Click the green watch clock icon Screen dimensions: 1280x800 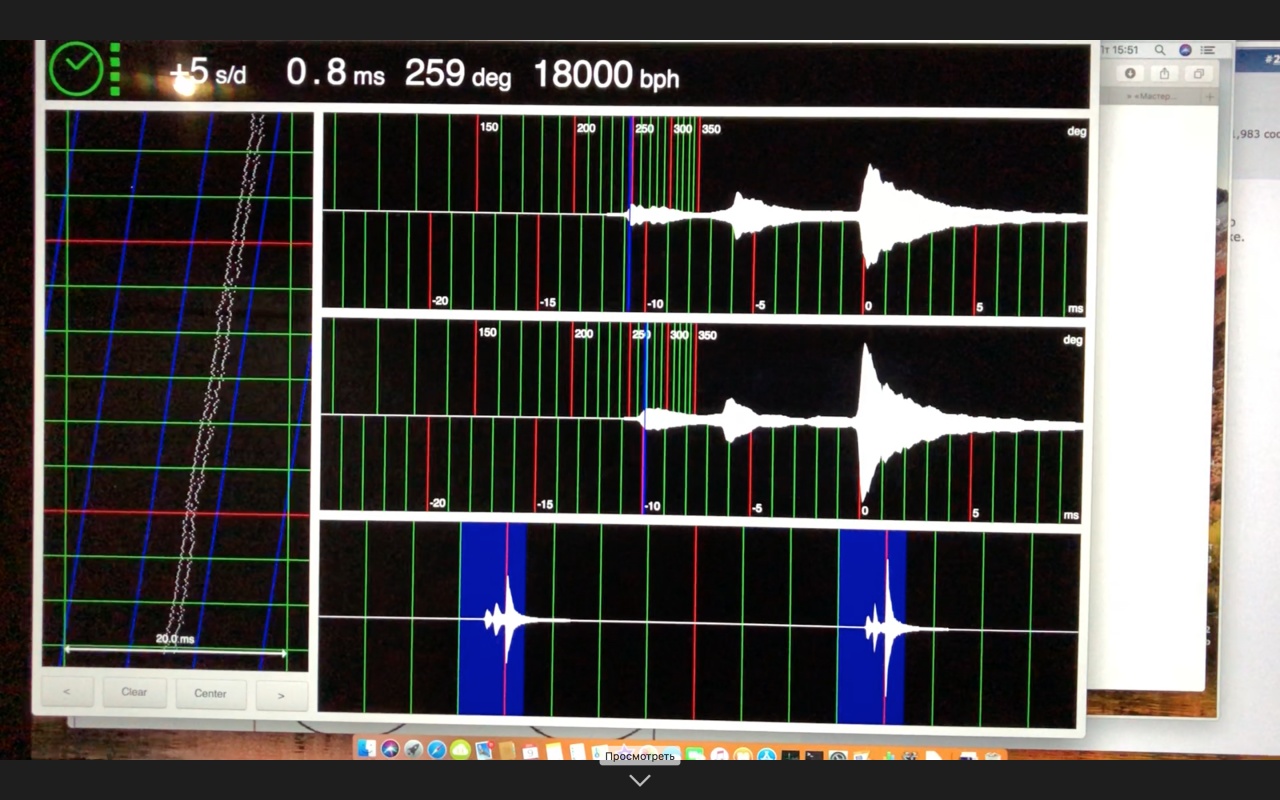tap(76, 69)
